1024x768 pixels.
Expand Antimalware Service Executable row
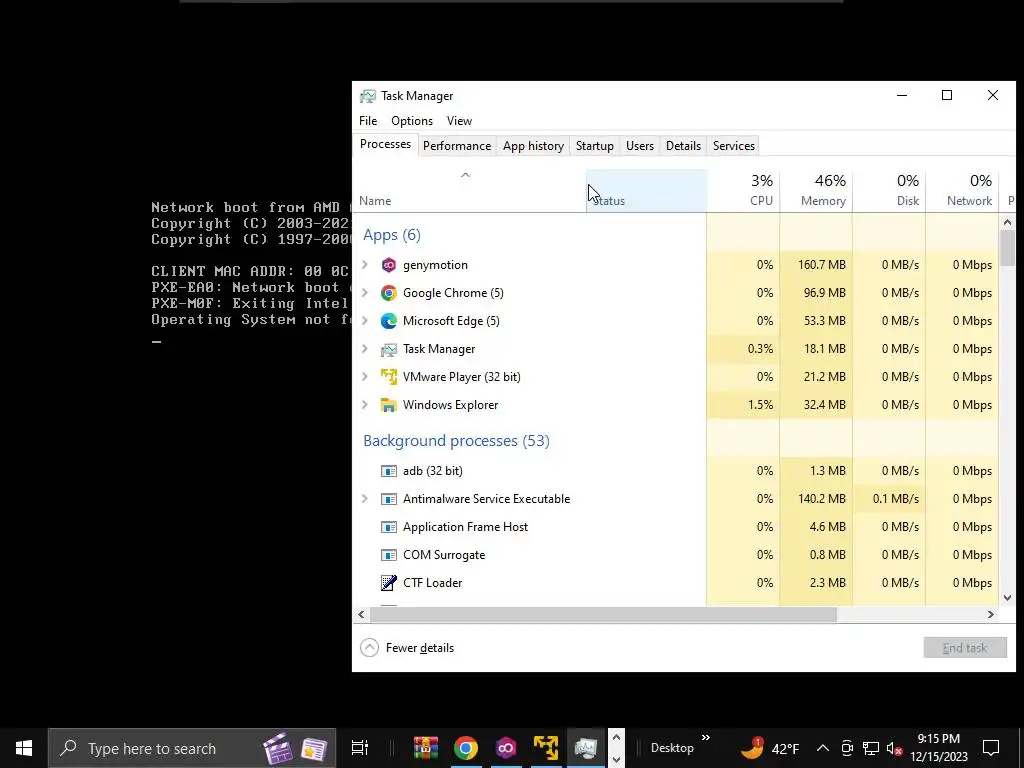coord(365,499)
